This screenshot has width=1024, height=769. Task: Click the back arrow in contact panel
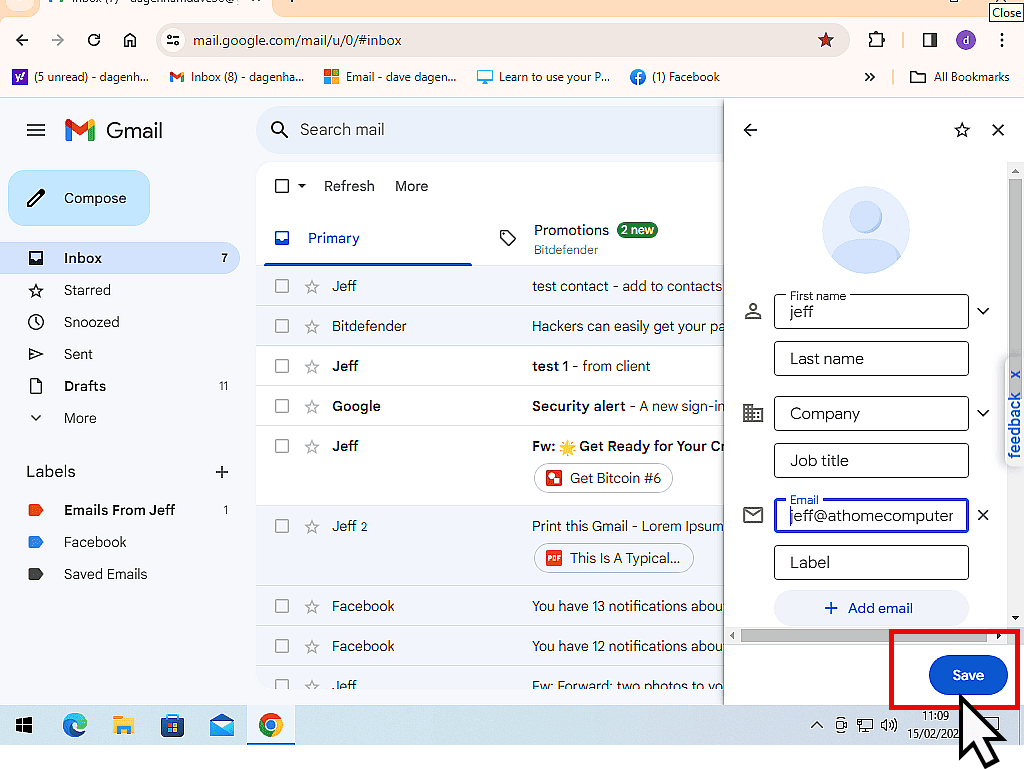751,130
